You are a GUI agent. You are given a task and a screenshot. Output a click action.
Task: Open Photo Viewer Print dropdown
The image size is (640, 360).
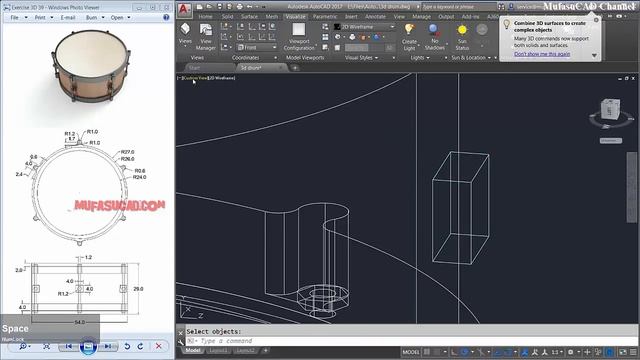point(44,18)
